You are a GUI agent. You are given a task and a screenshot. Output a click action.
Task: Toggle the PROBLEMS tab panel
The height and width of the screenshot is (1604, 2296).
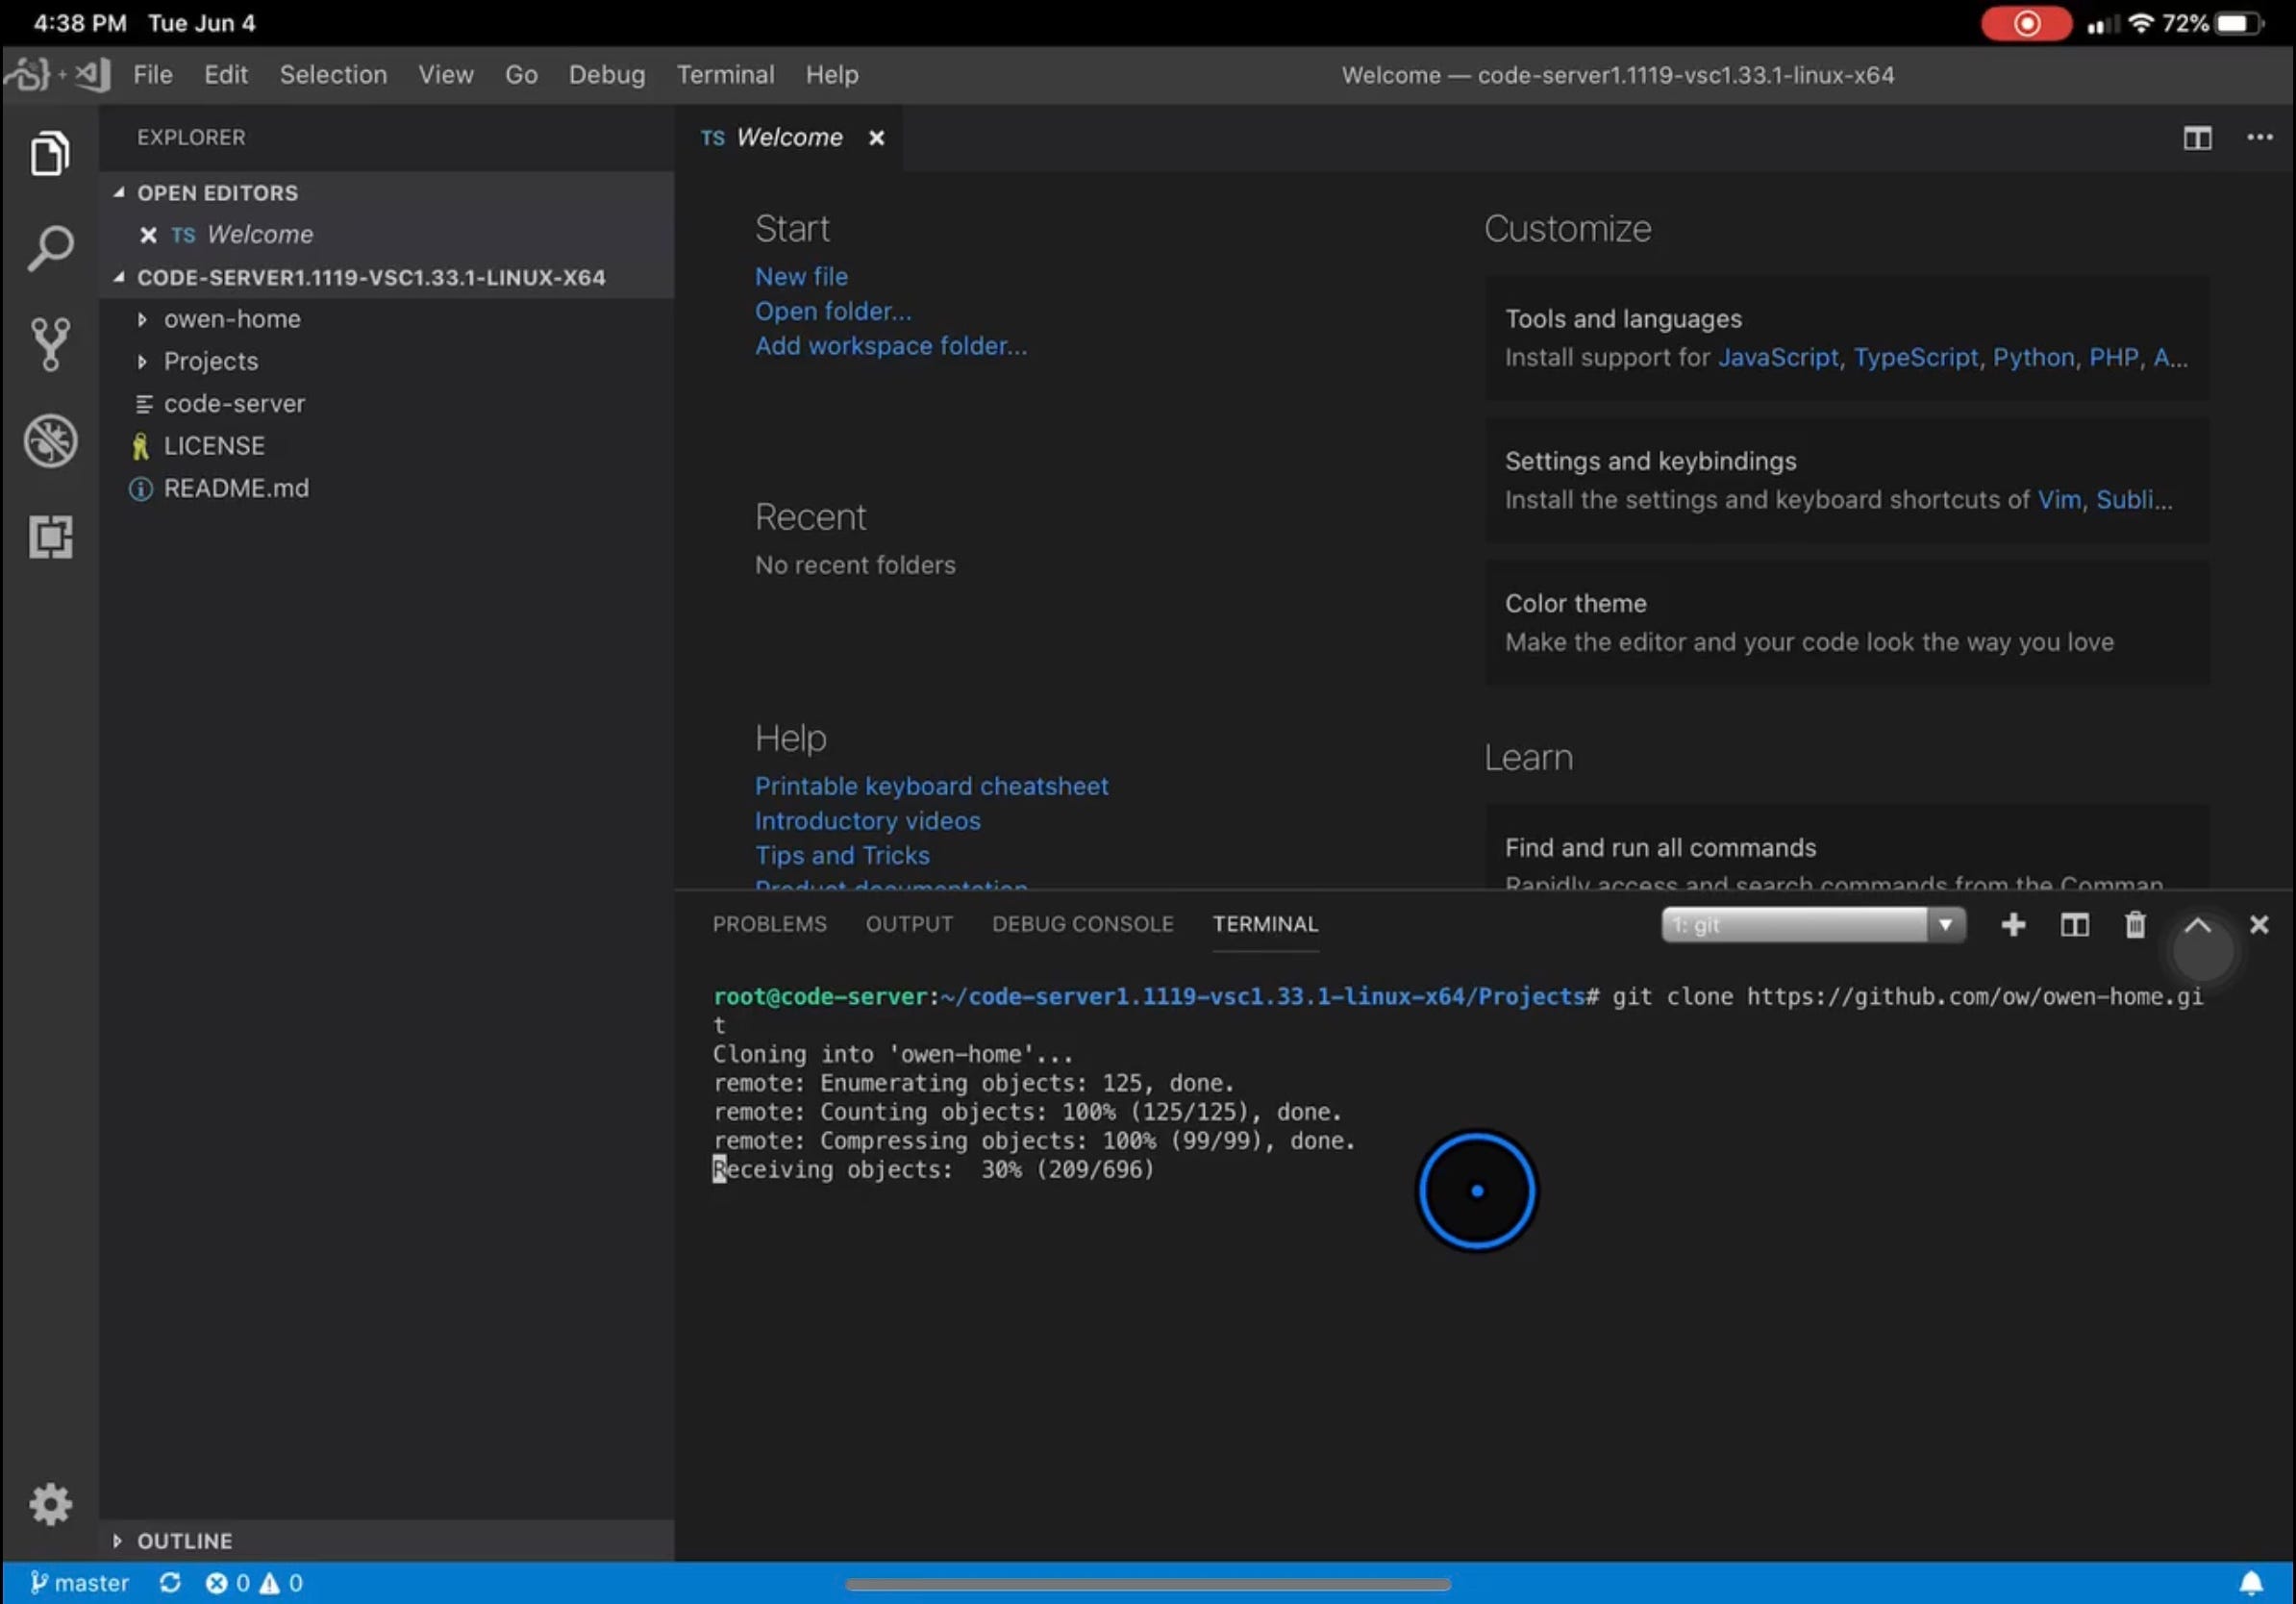coord(767,923)
